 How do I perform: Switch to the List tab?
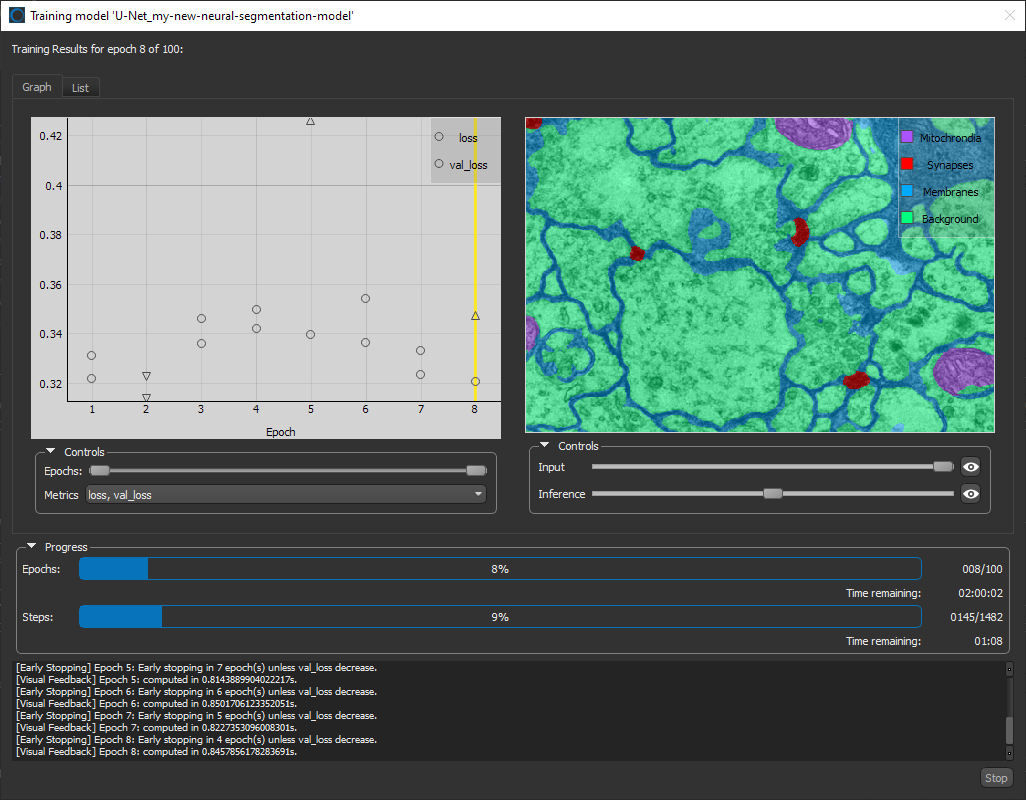pyautogui.click(x=80, y=88)
